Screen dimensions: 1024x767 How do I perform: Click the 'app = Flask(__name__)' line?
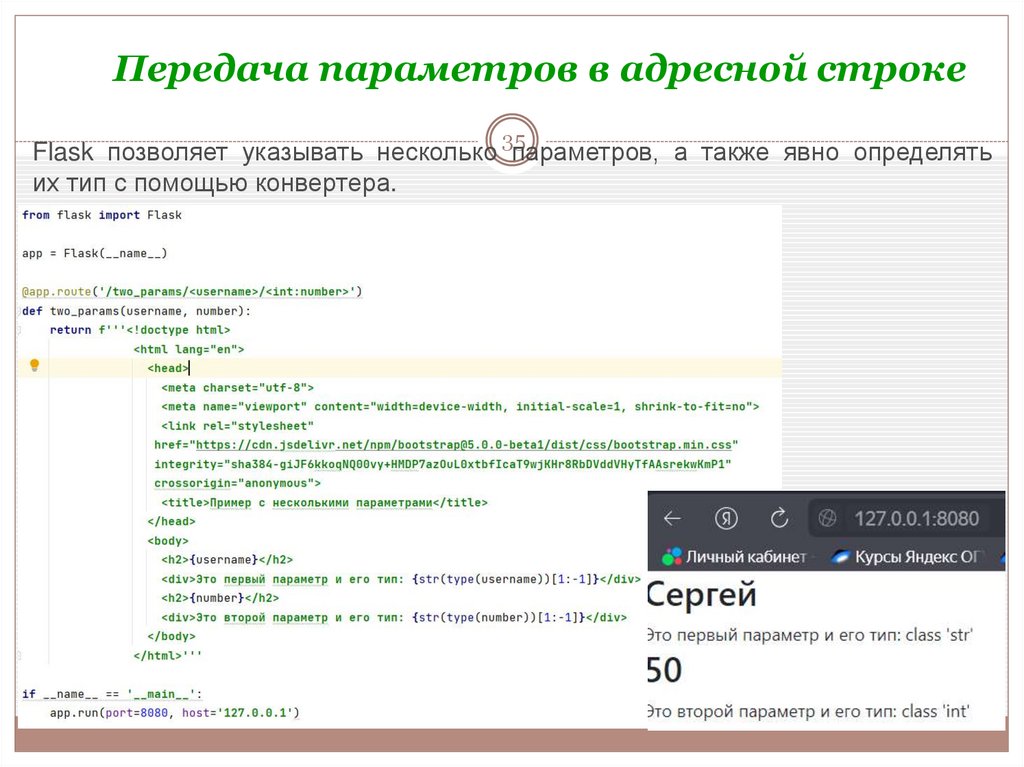tap(95, 253)
